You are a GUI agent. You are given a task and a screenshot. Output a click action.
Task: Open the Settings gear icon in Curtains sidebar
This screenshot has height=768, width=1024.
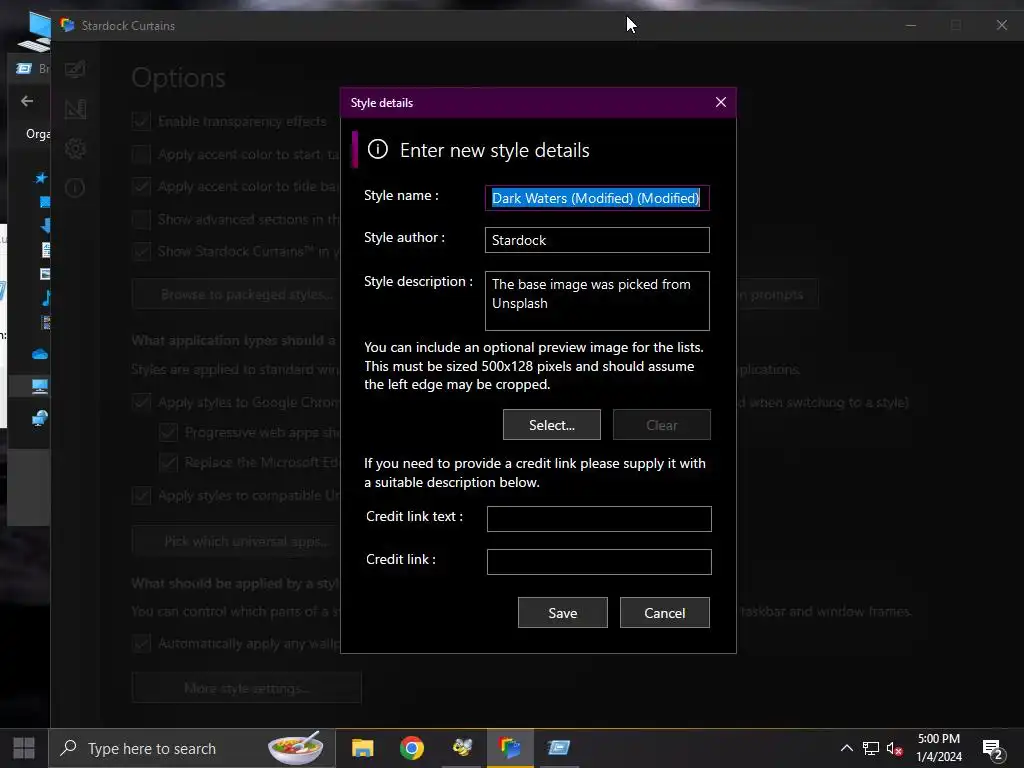[75, 149]
